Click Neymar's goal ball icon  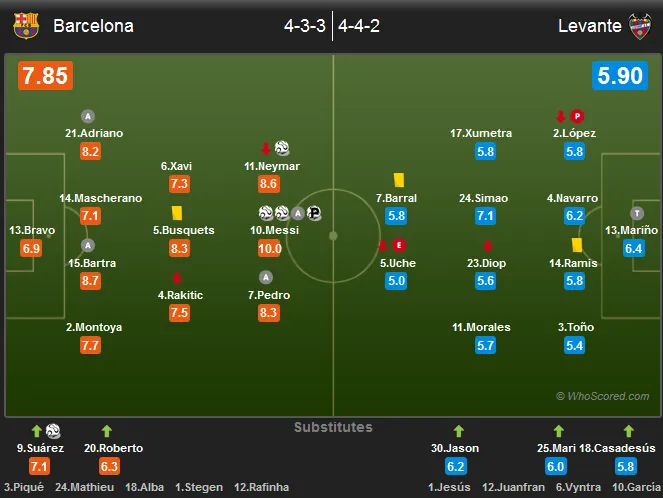pos(282,148)
